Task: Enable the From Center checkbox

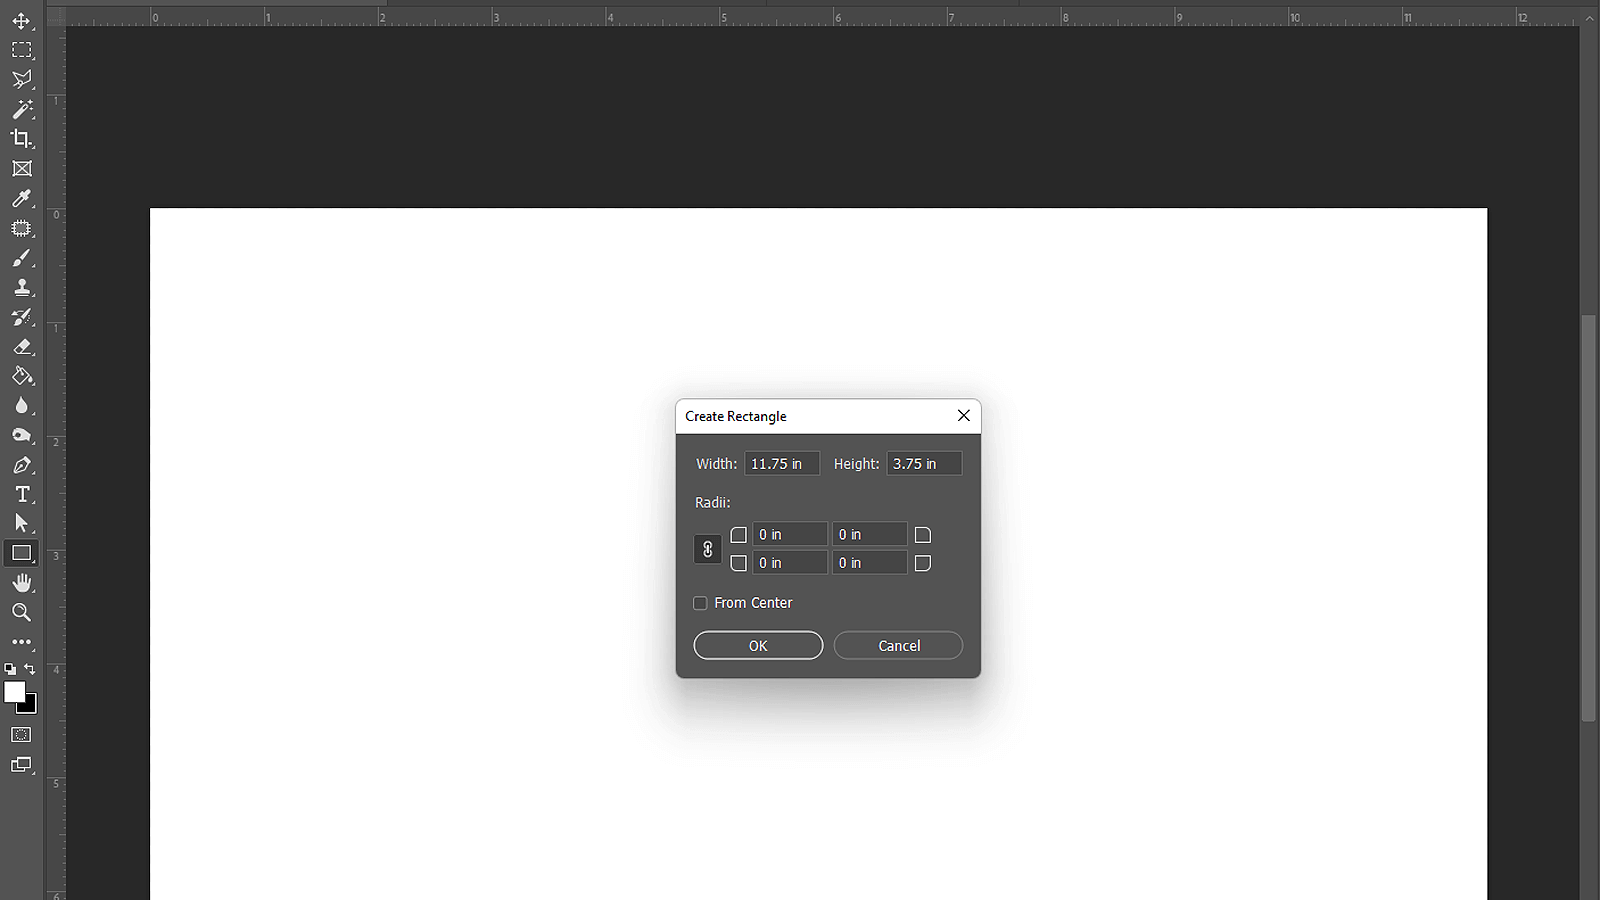Action: 701,603
